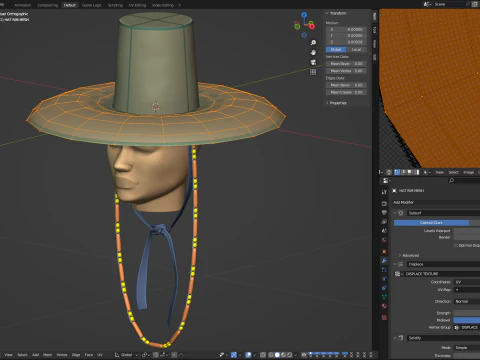Open the Add Modifier dropdown

pyautogui.click(x=436, y=202)
